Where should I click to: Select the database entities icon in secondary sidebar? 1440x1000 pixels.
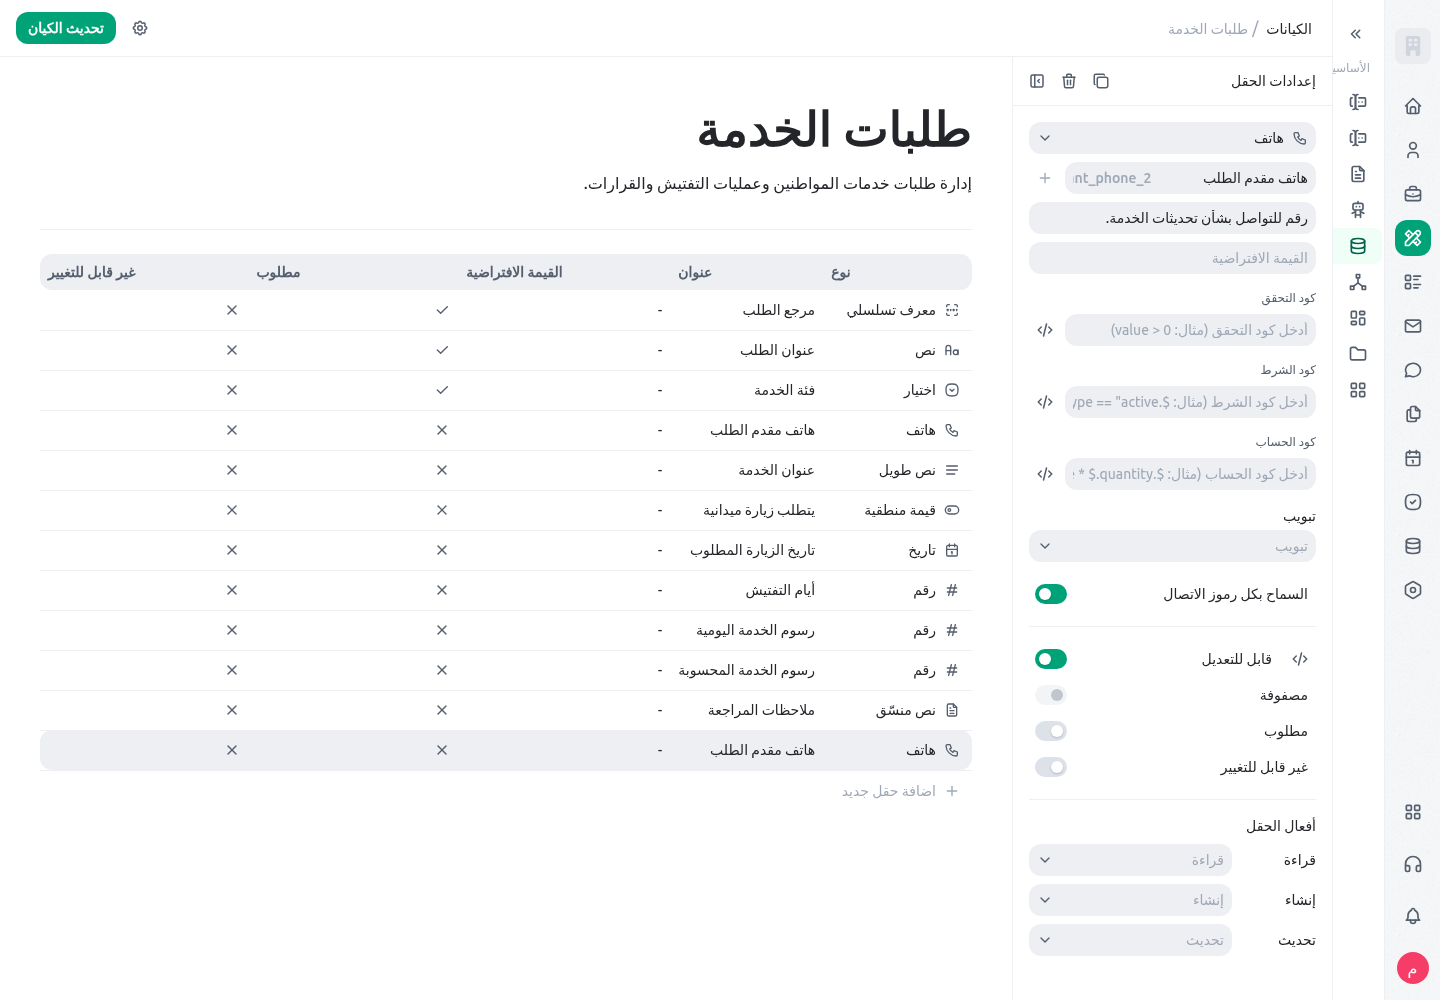[1358, 246]
